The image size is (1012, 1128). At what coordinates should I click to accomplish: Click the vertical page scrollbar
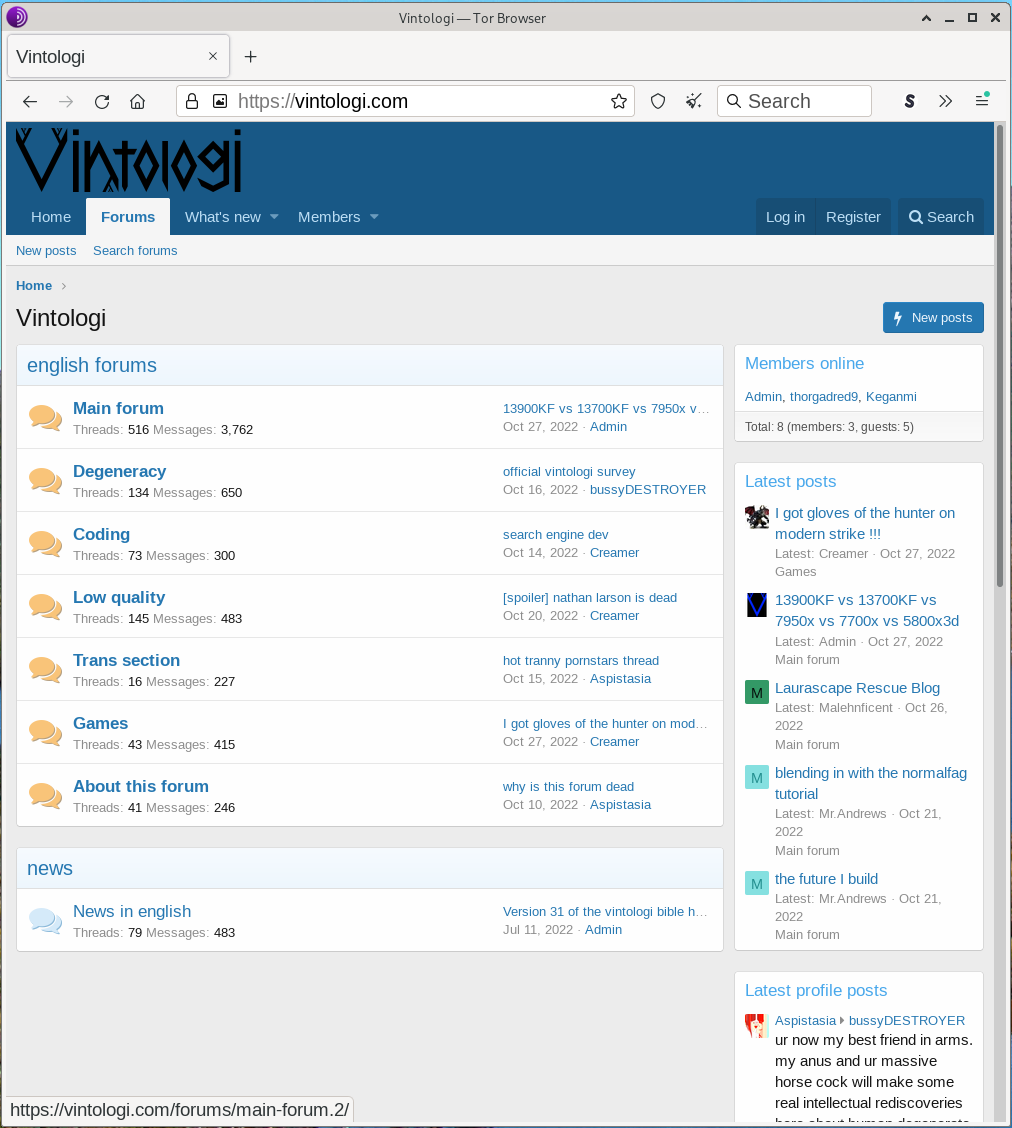click(1000, 355)
